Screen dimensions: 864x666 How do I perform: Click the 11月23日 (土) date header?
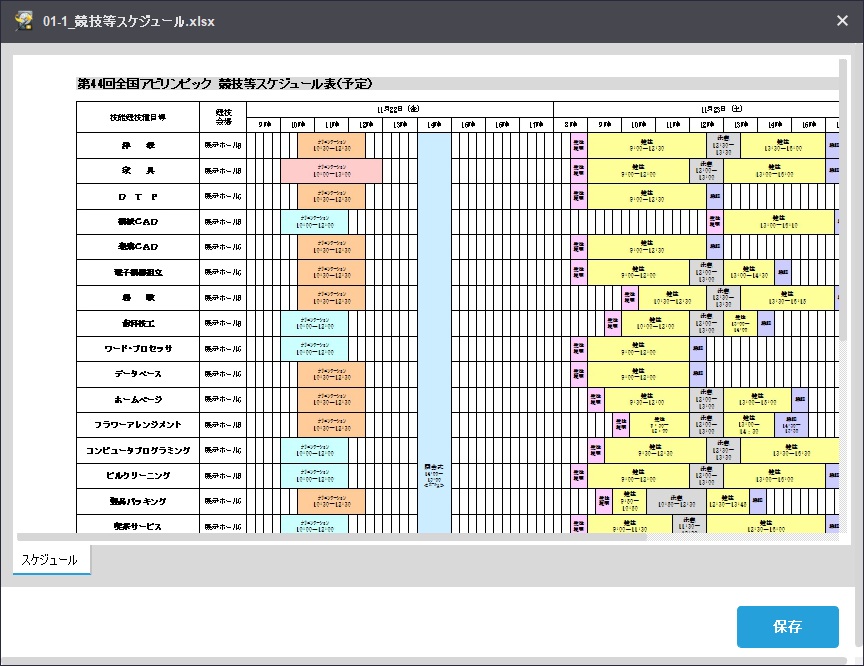click(x=695, y=108)
